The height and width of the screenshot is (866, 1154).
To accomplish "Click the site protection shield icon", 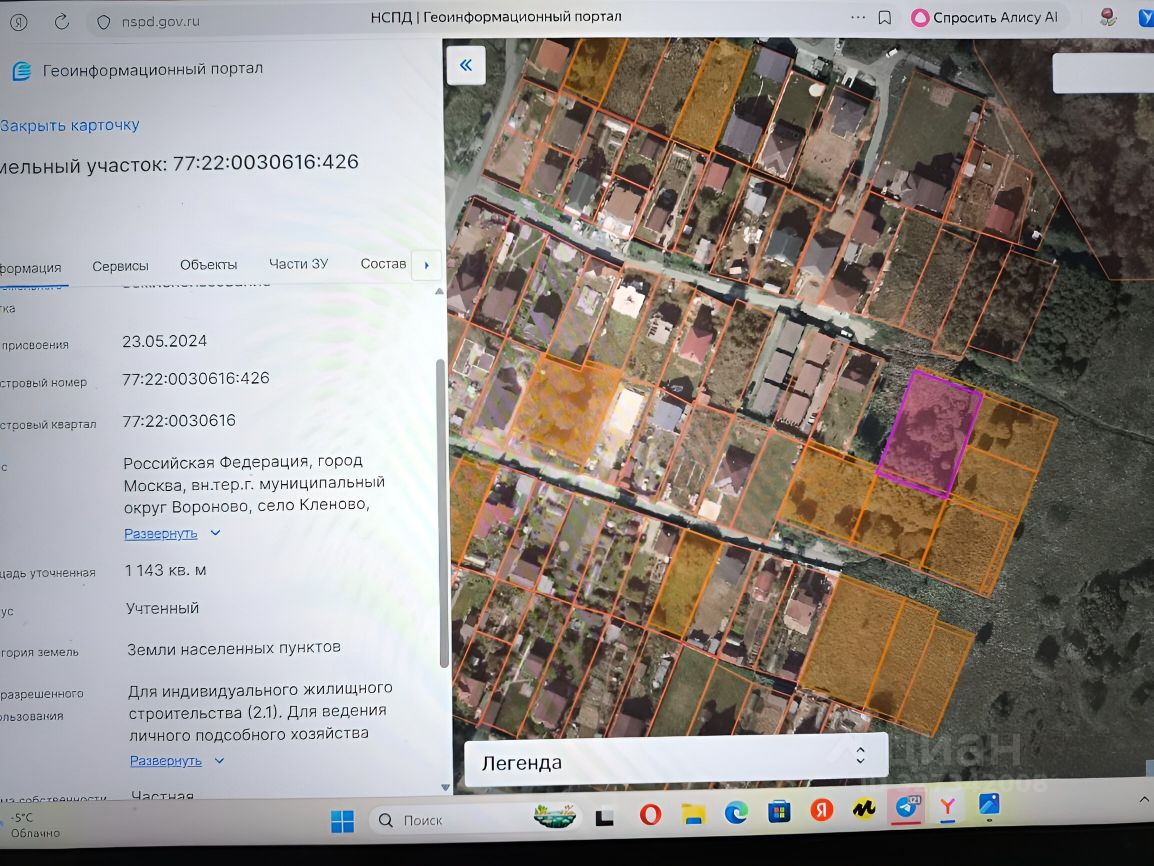I will [x=104, y=22].
